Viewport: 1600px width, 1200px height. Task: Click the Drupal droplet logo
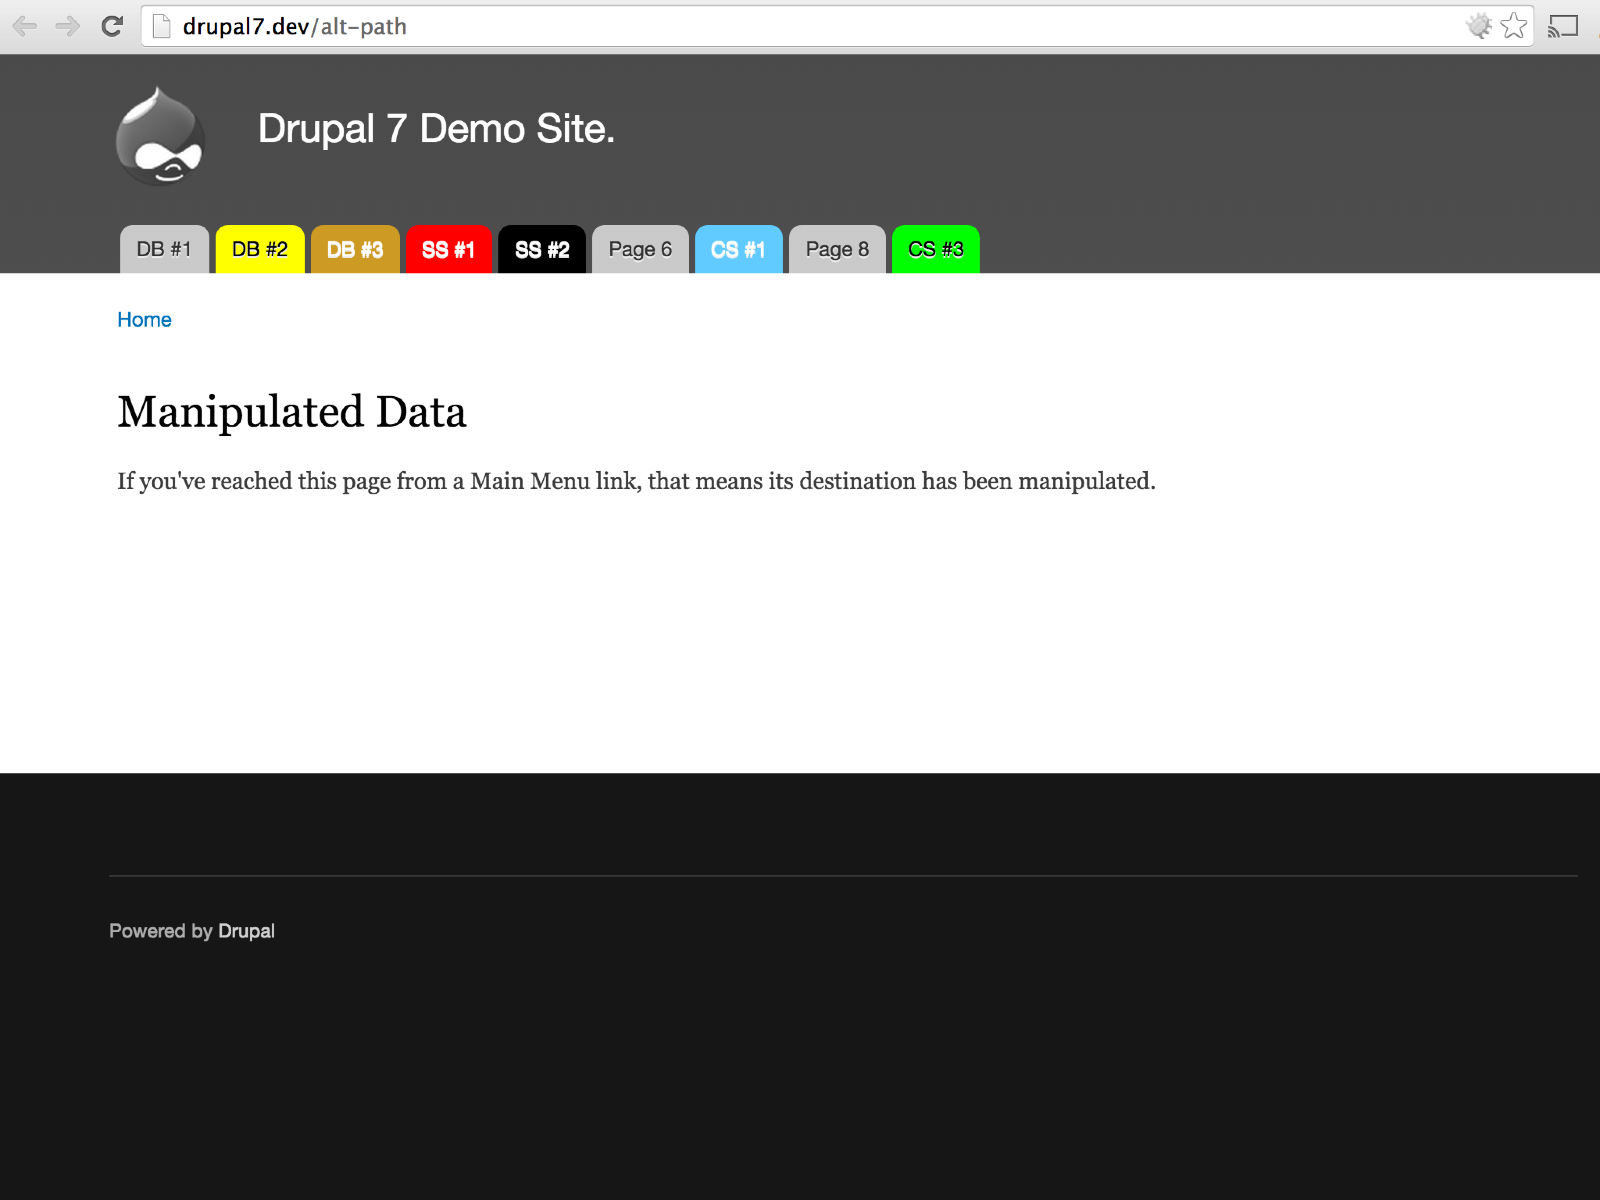[x=161, y=137]
